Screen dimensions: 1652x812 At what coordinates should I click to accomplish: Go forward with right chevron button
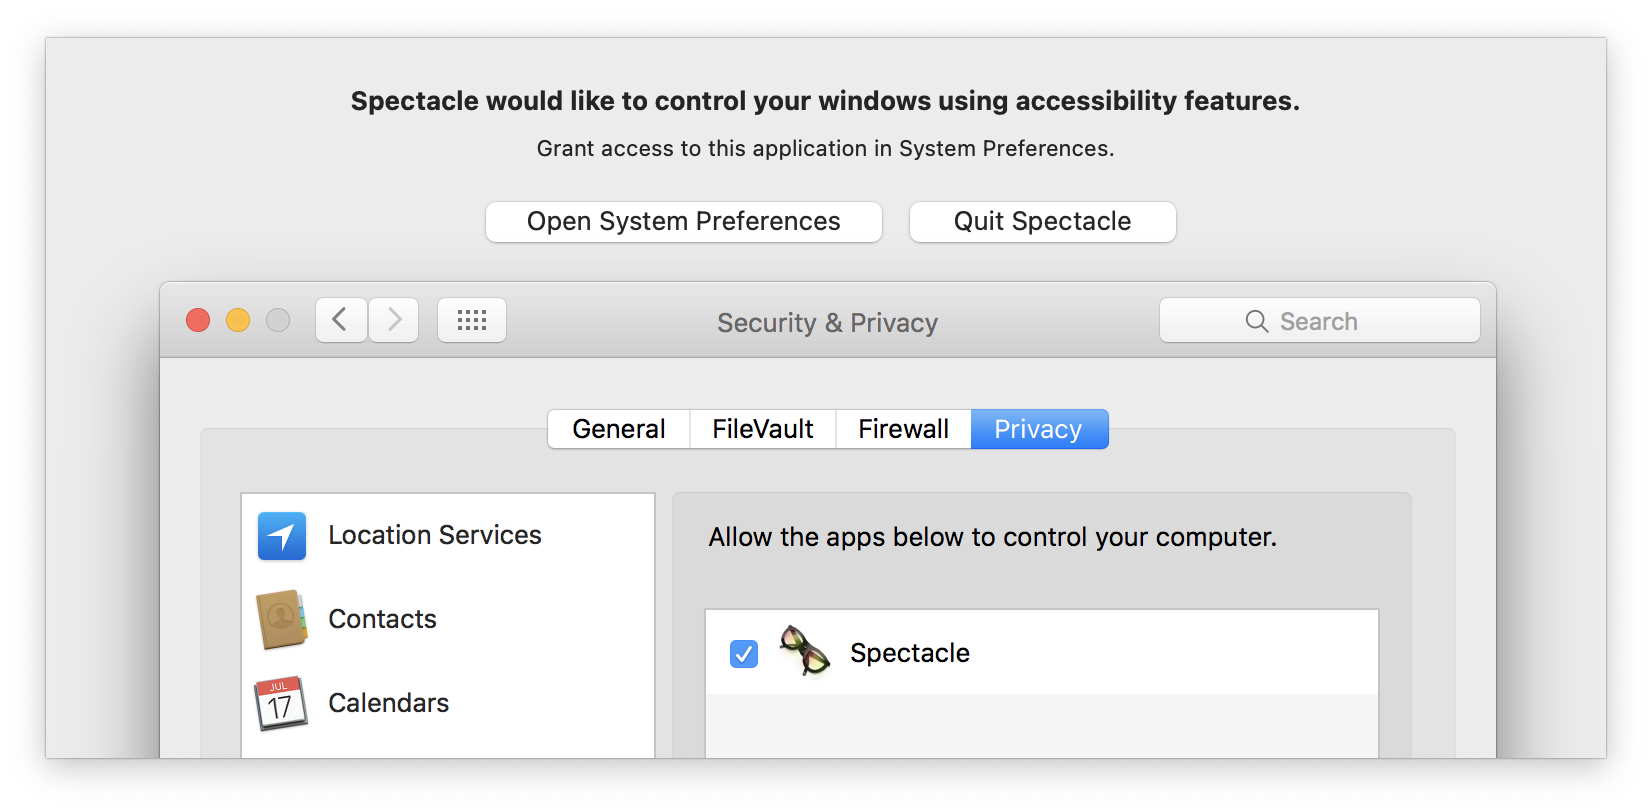[394, 320]
